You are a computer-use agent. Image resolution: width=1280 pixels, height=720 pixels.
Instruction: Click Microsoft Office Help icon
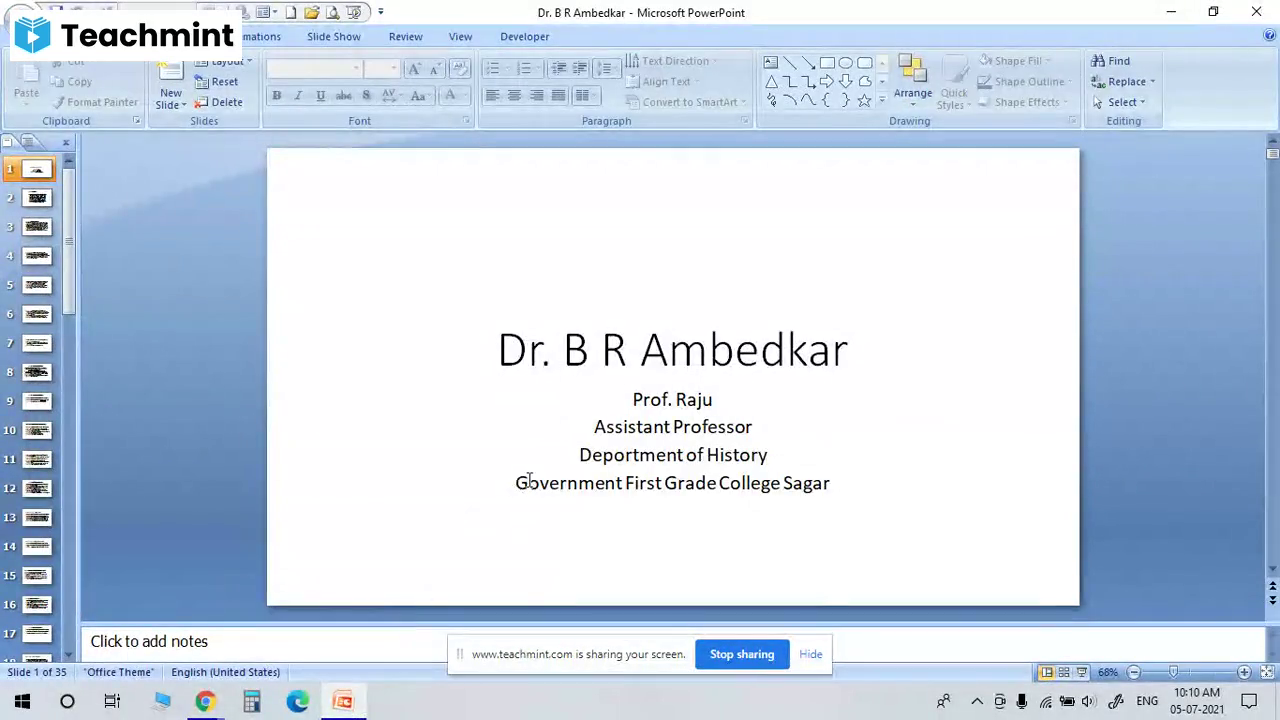(1269, 36)
